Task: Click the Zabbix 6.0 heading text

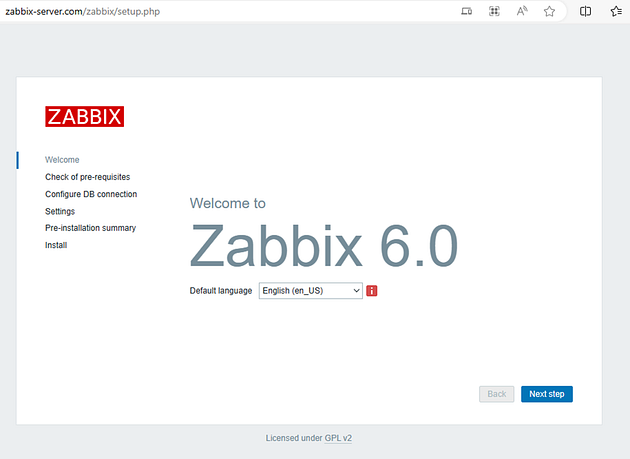Action: (324, 246)
